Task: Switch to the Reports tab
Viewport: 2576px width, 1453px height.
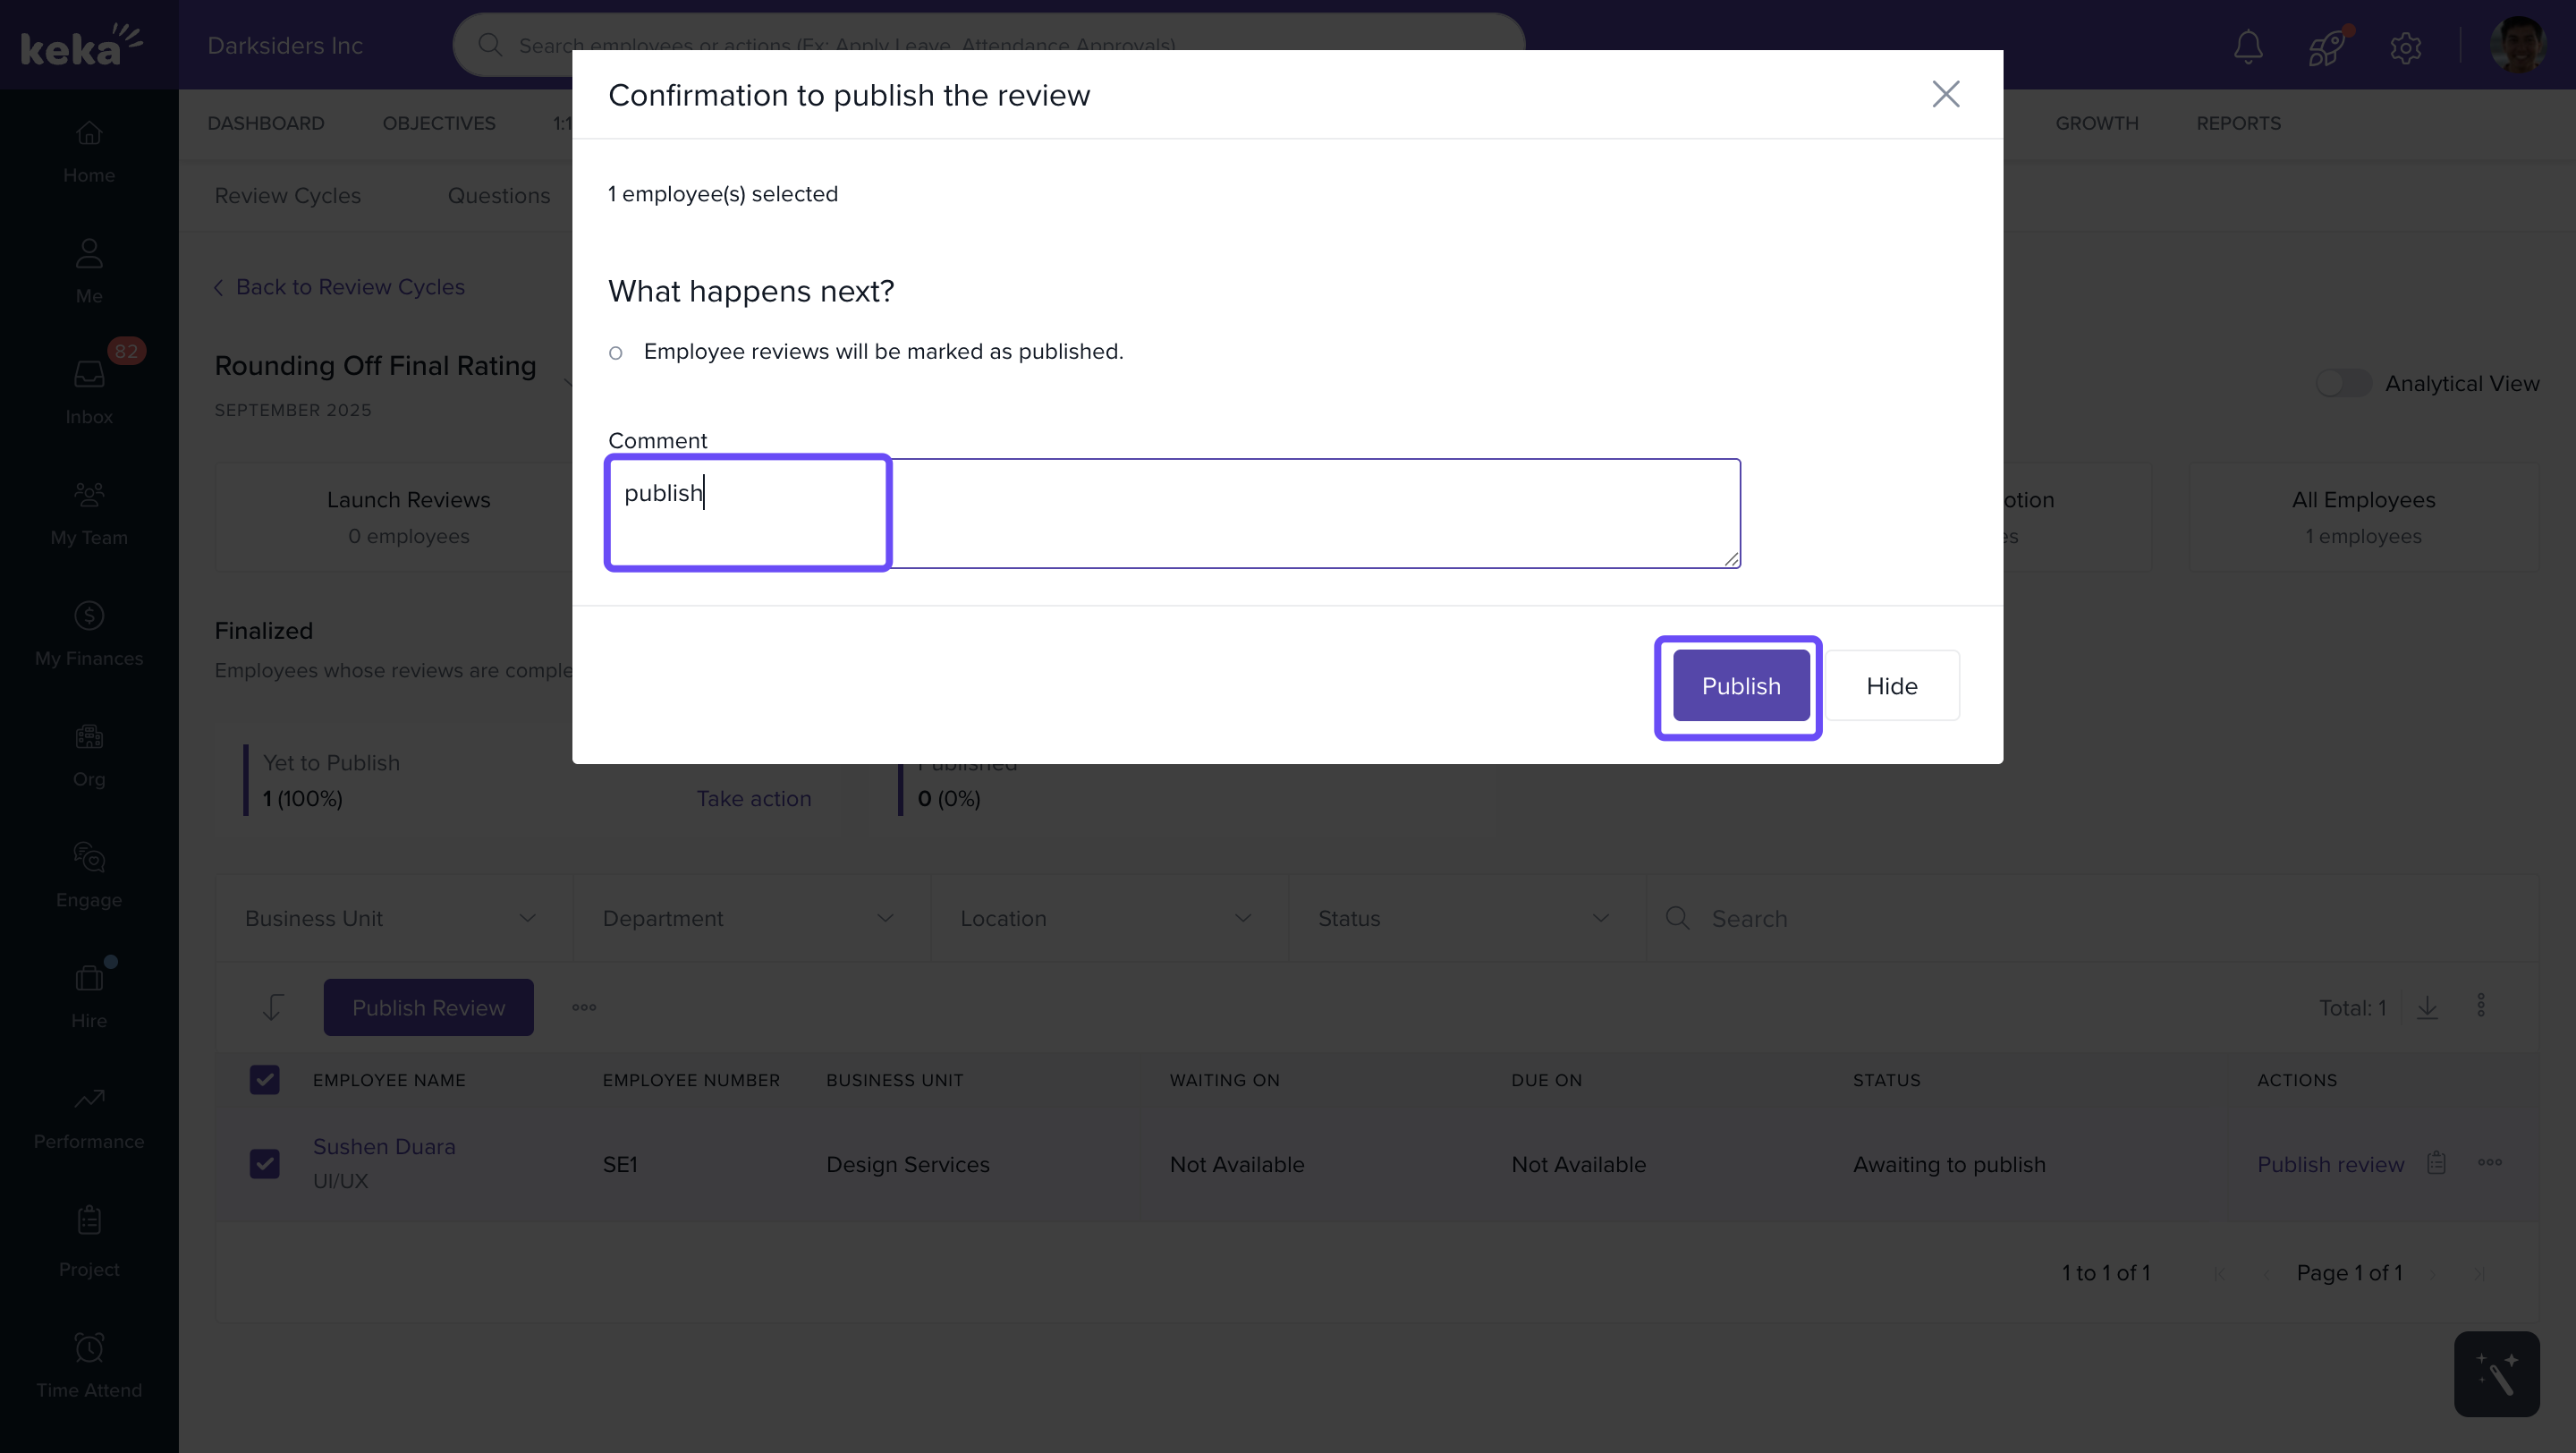Action: [x=2238, y=123]
